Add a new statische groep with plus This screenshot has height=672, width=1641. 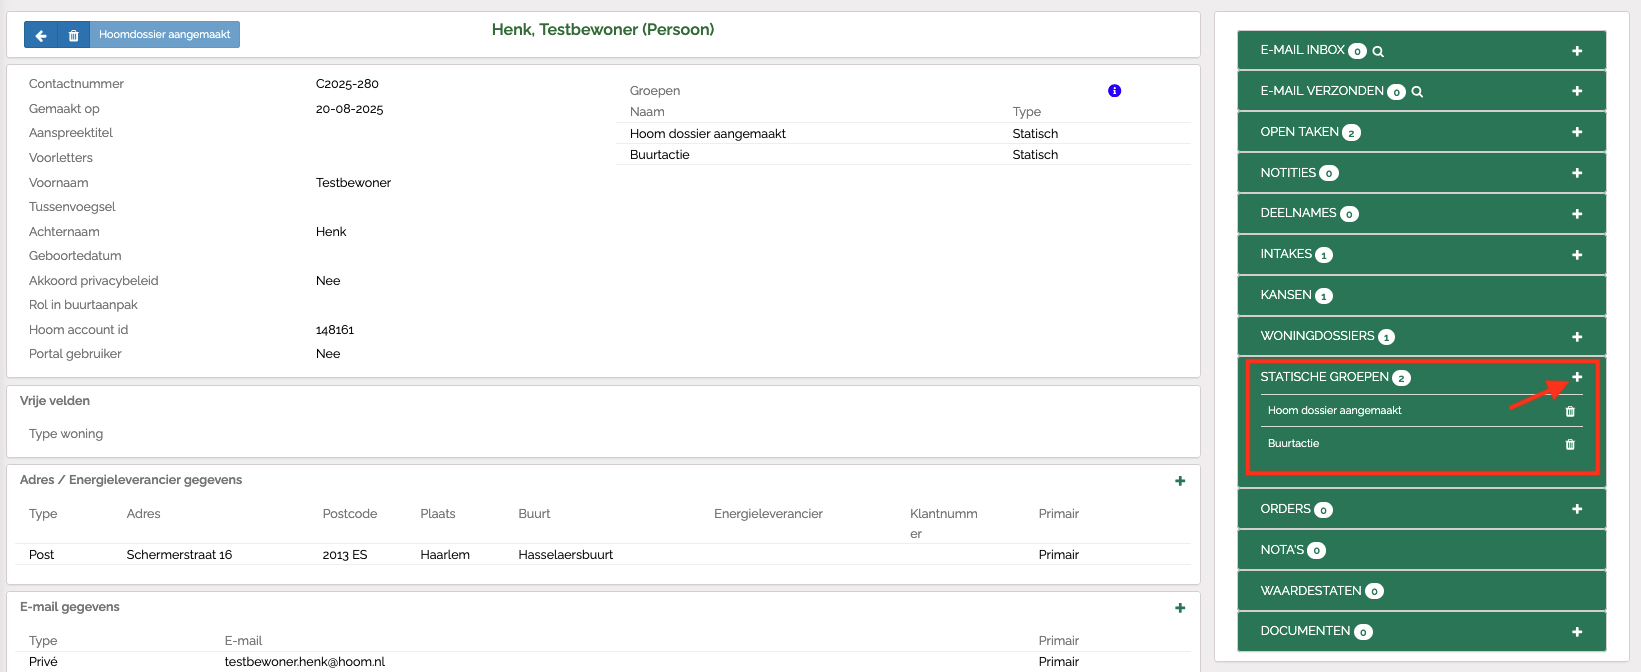[x=1577, y=377]
